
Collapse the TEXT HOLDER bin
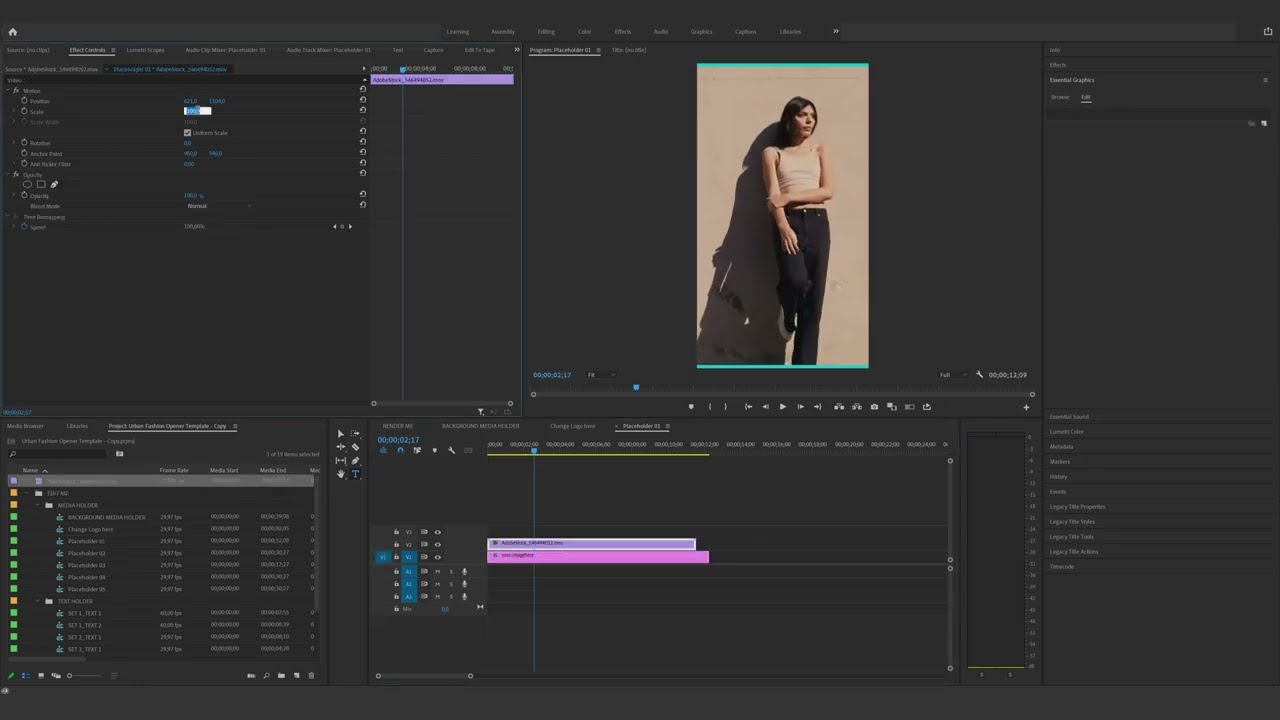[38, 601]
